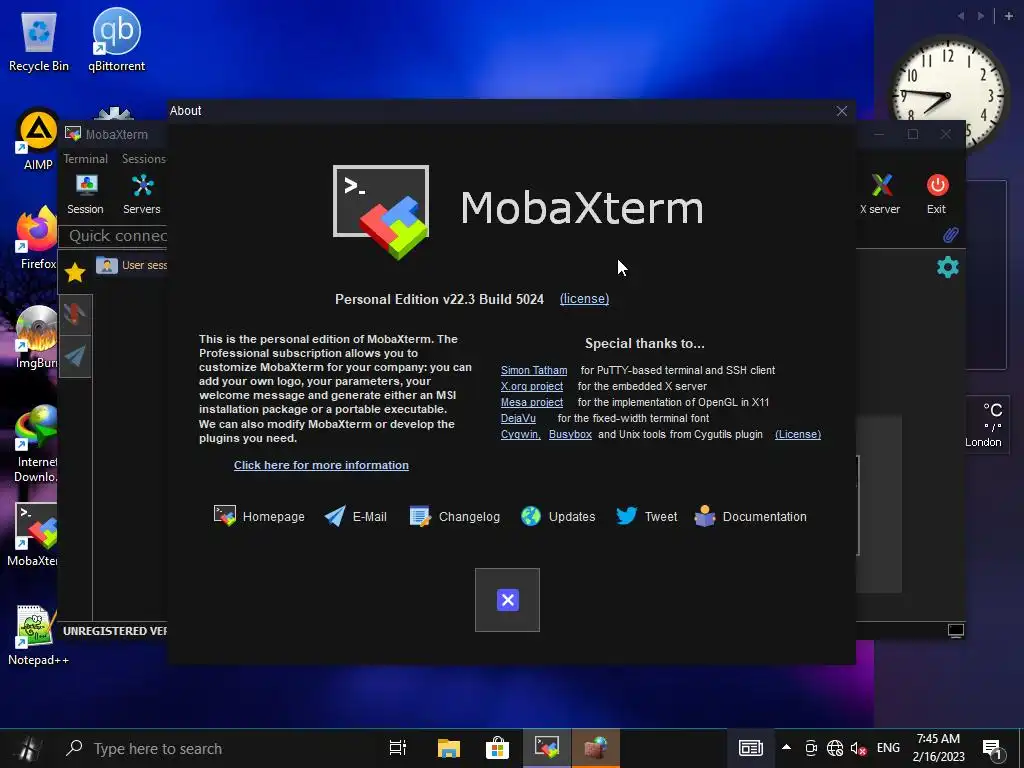Open Recycle Bin desktop icon
This screenshot has height=768, width=1024.
39,42
